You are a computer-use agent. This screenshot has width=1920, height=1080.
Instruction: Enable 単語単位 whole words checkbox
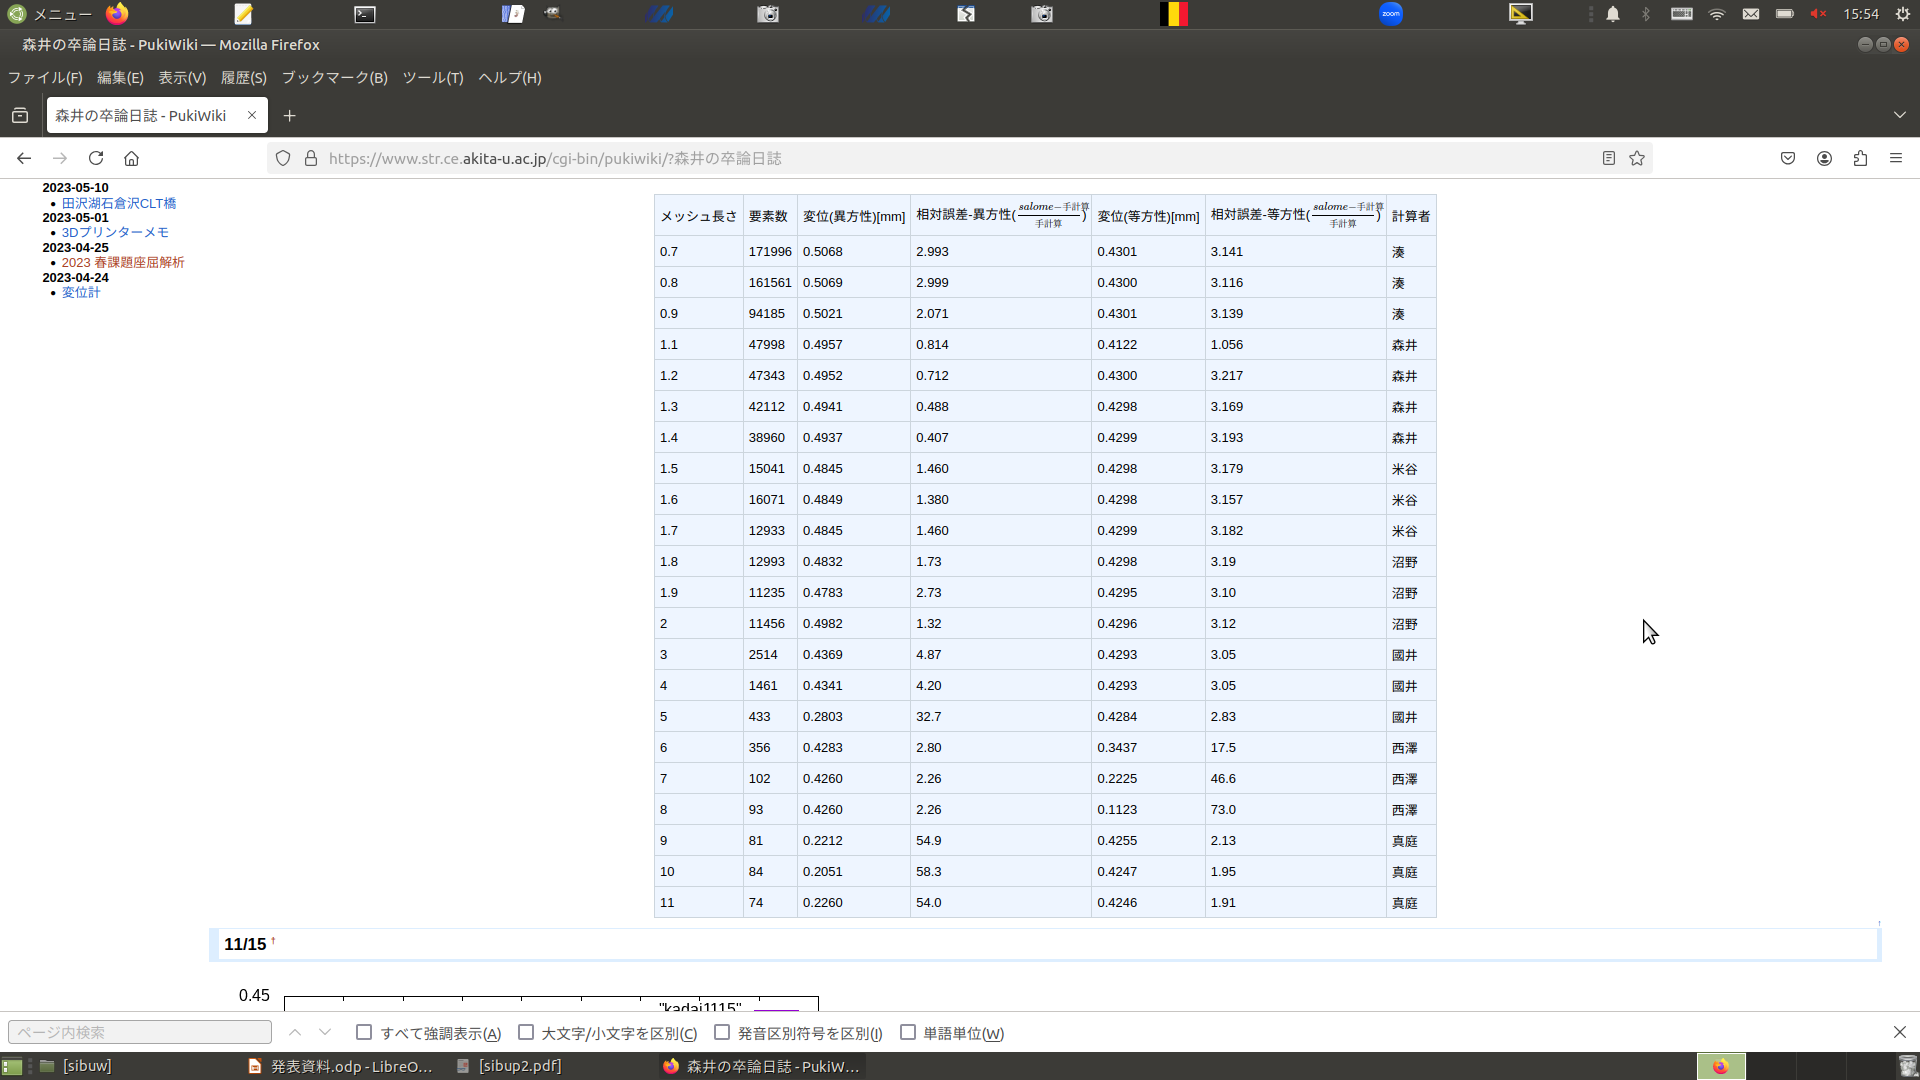(908, 1032)
